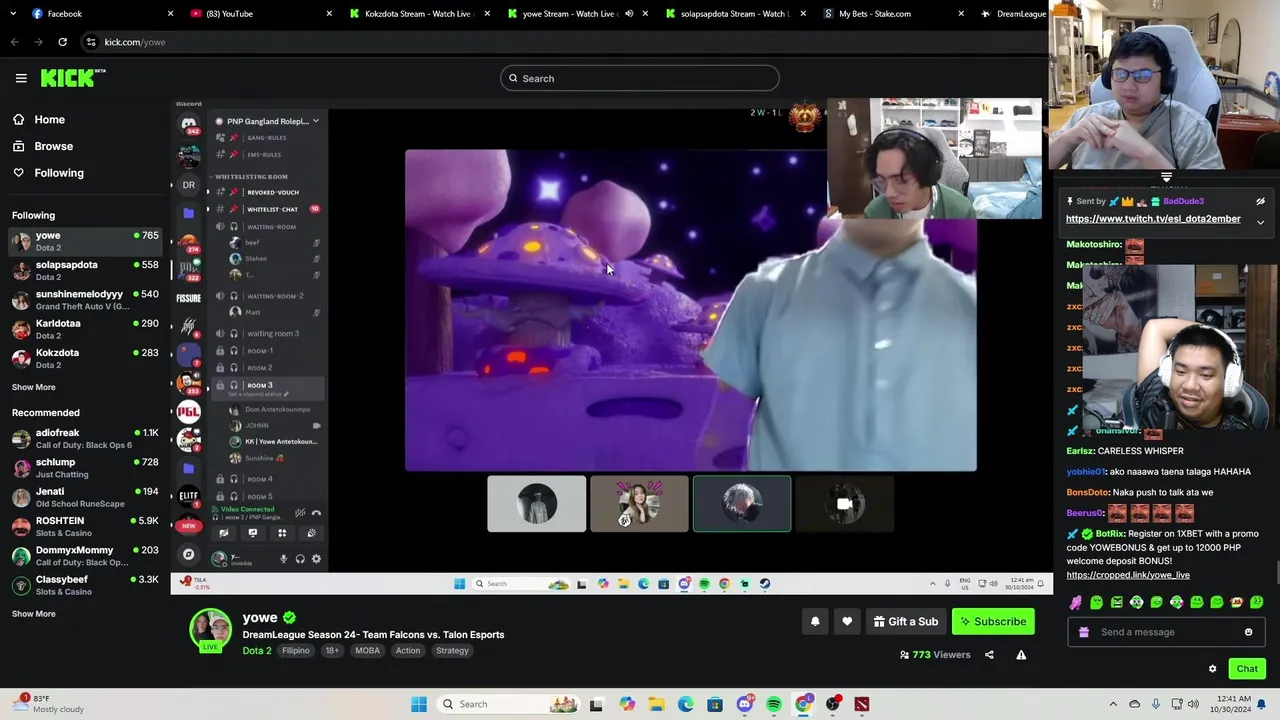Click the weather widget on taskbar
The image size is (1280, 720).
point(46,703)
